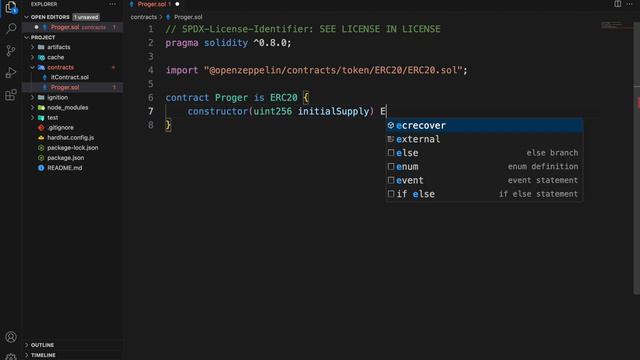
Task: Select the Proger.sol editor tab
Action: [x=154, y=4]
